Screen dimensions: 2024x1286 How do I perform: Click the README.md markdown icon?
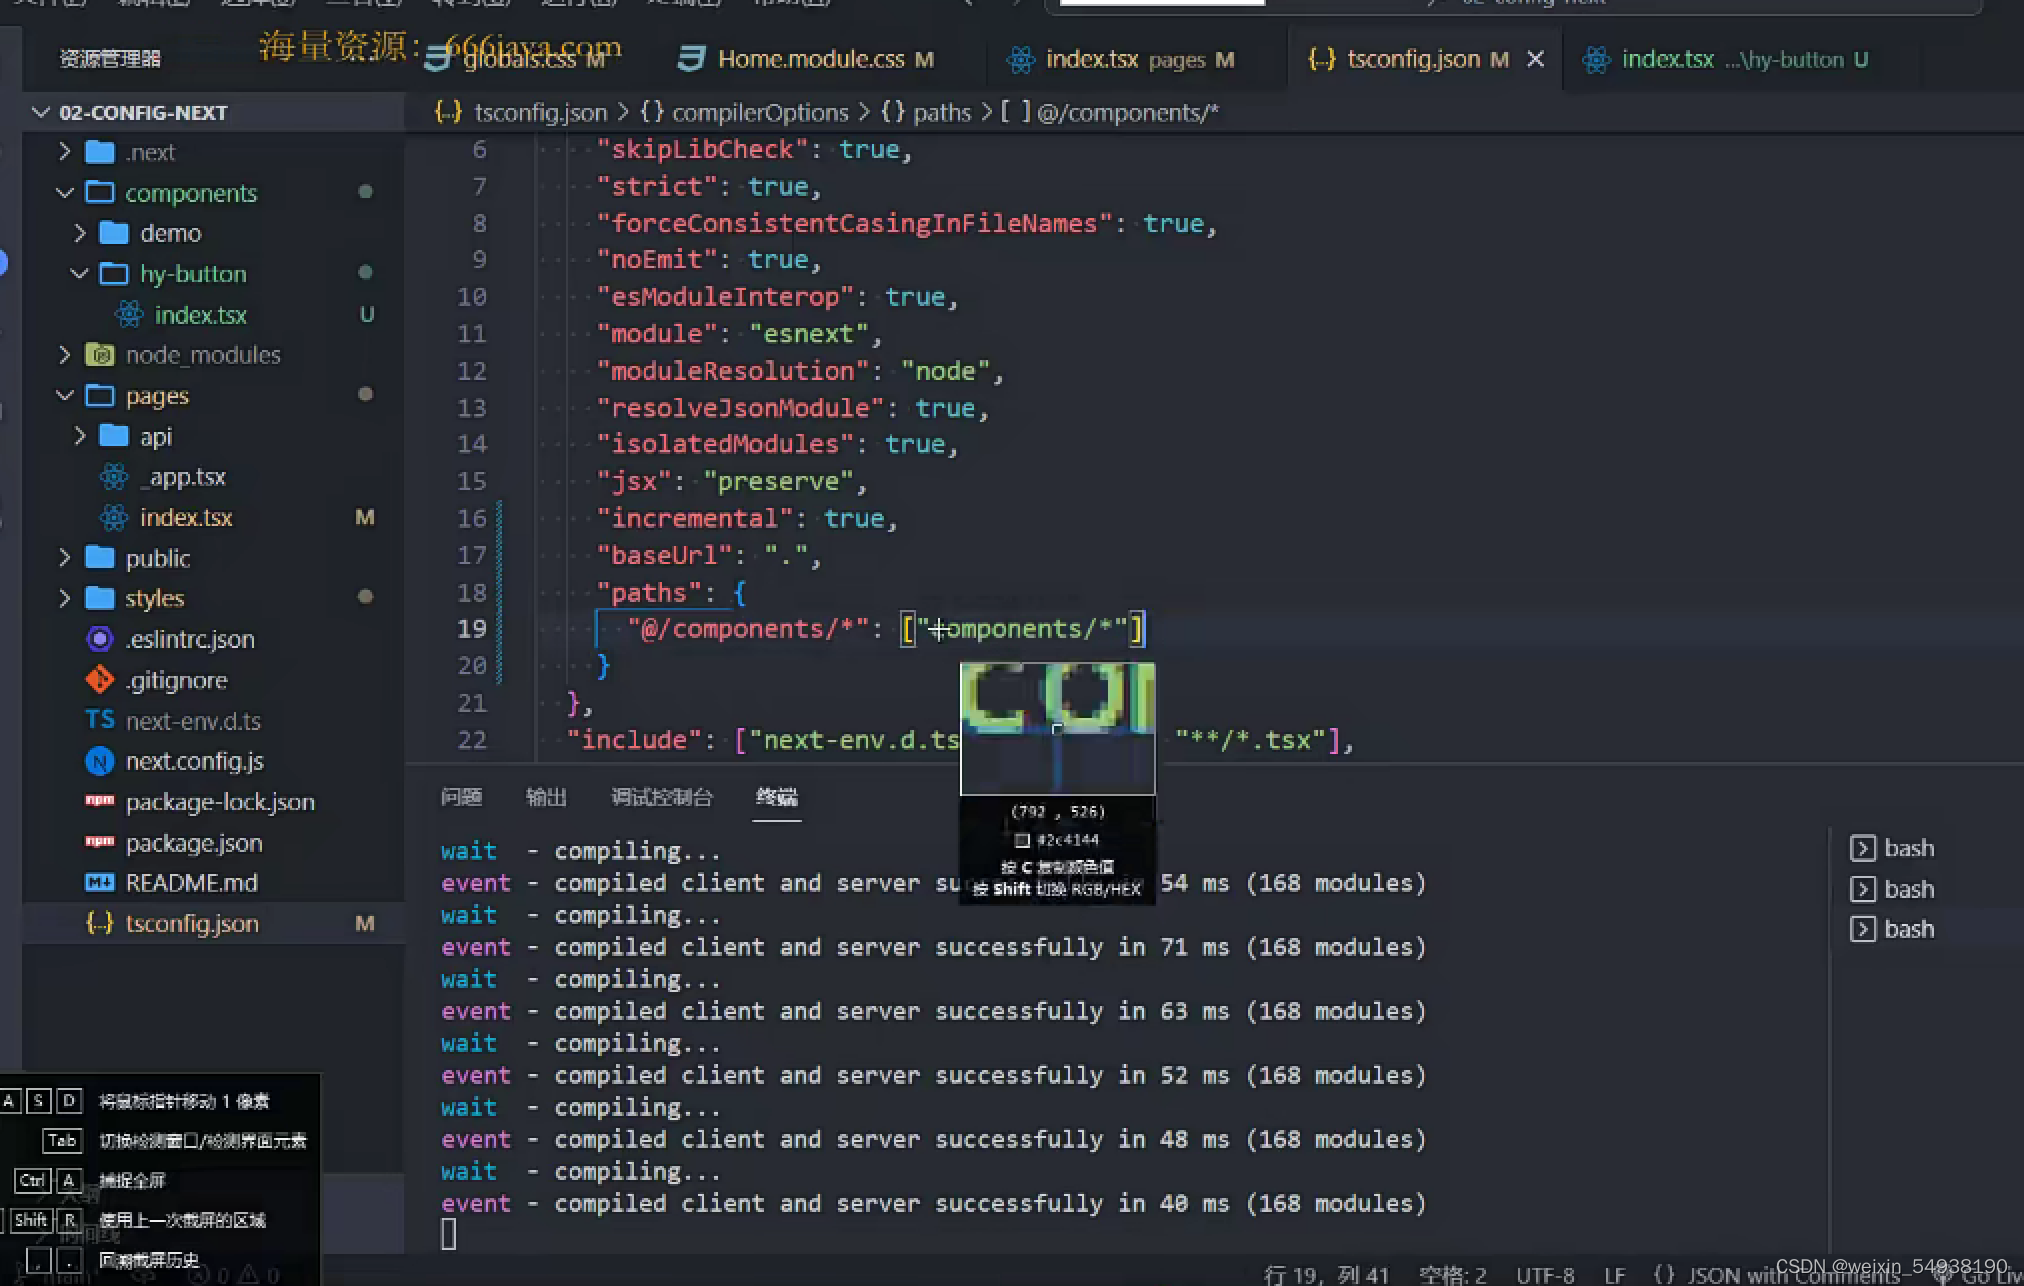tap(100, 883)
